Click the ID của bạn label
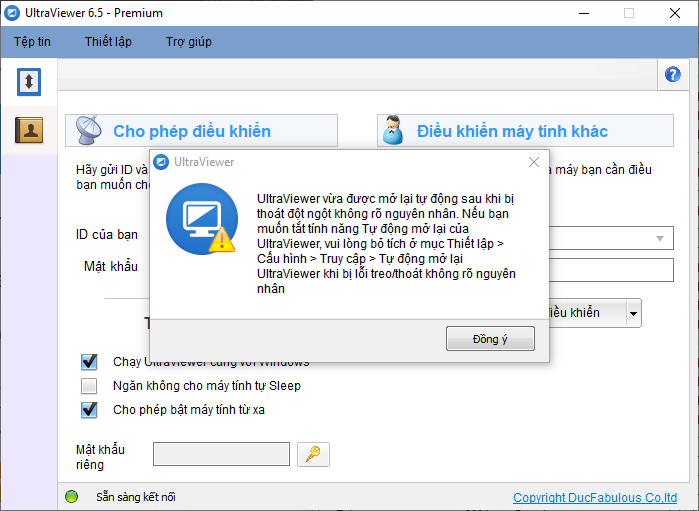 pyautogui.click(x=107, y=235)
